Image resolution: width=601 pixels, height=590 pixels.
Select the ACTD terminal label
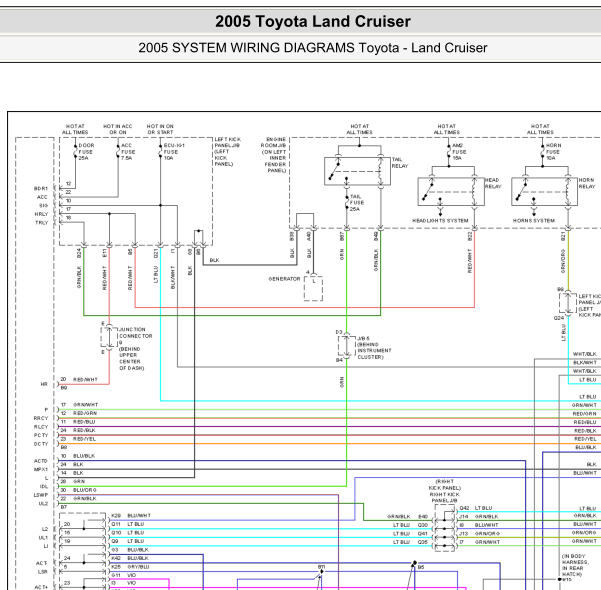coord(41,461)
